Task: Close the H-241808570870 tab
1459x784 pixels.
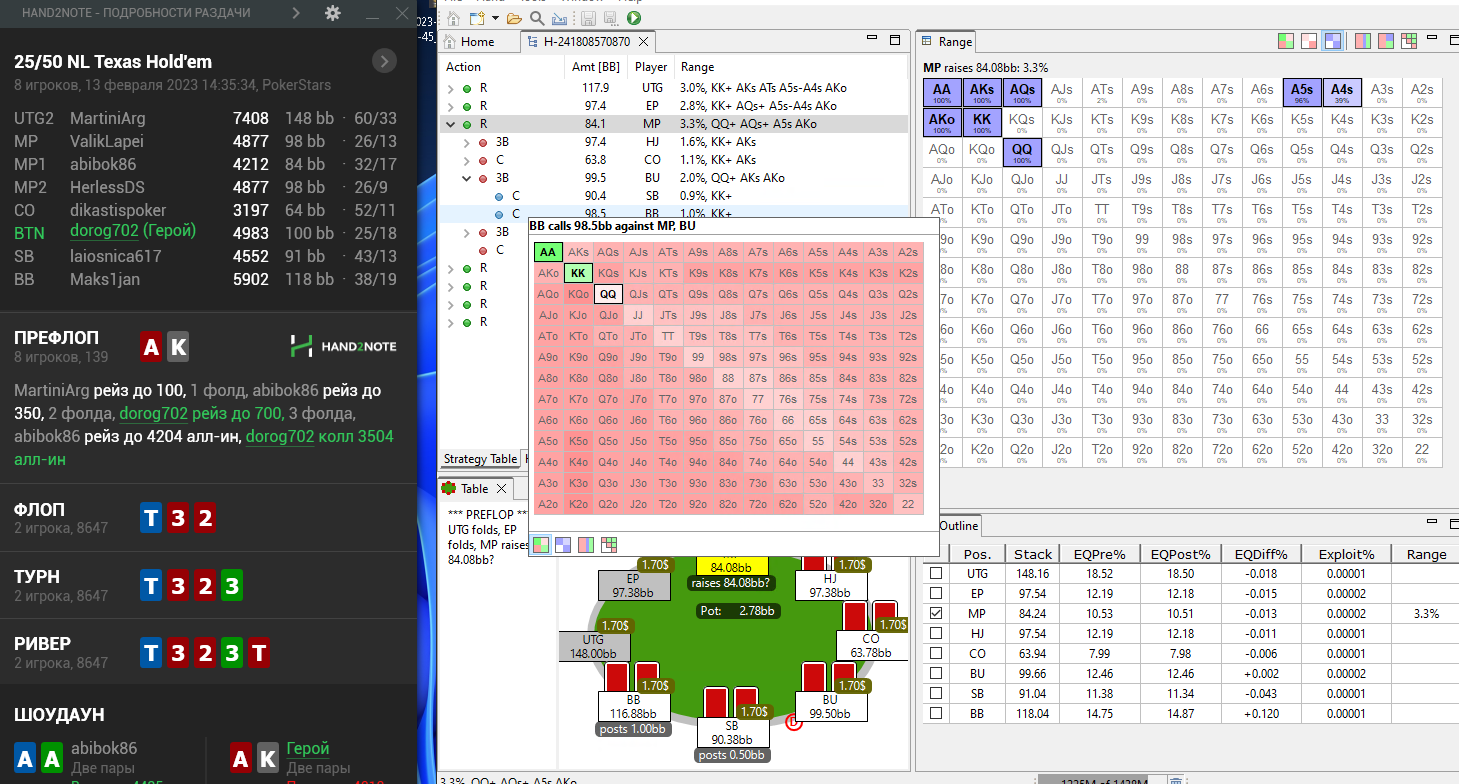Action: point(644,42)
